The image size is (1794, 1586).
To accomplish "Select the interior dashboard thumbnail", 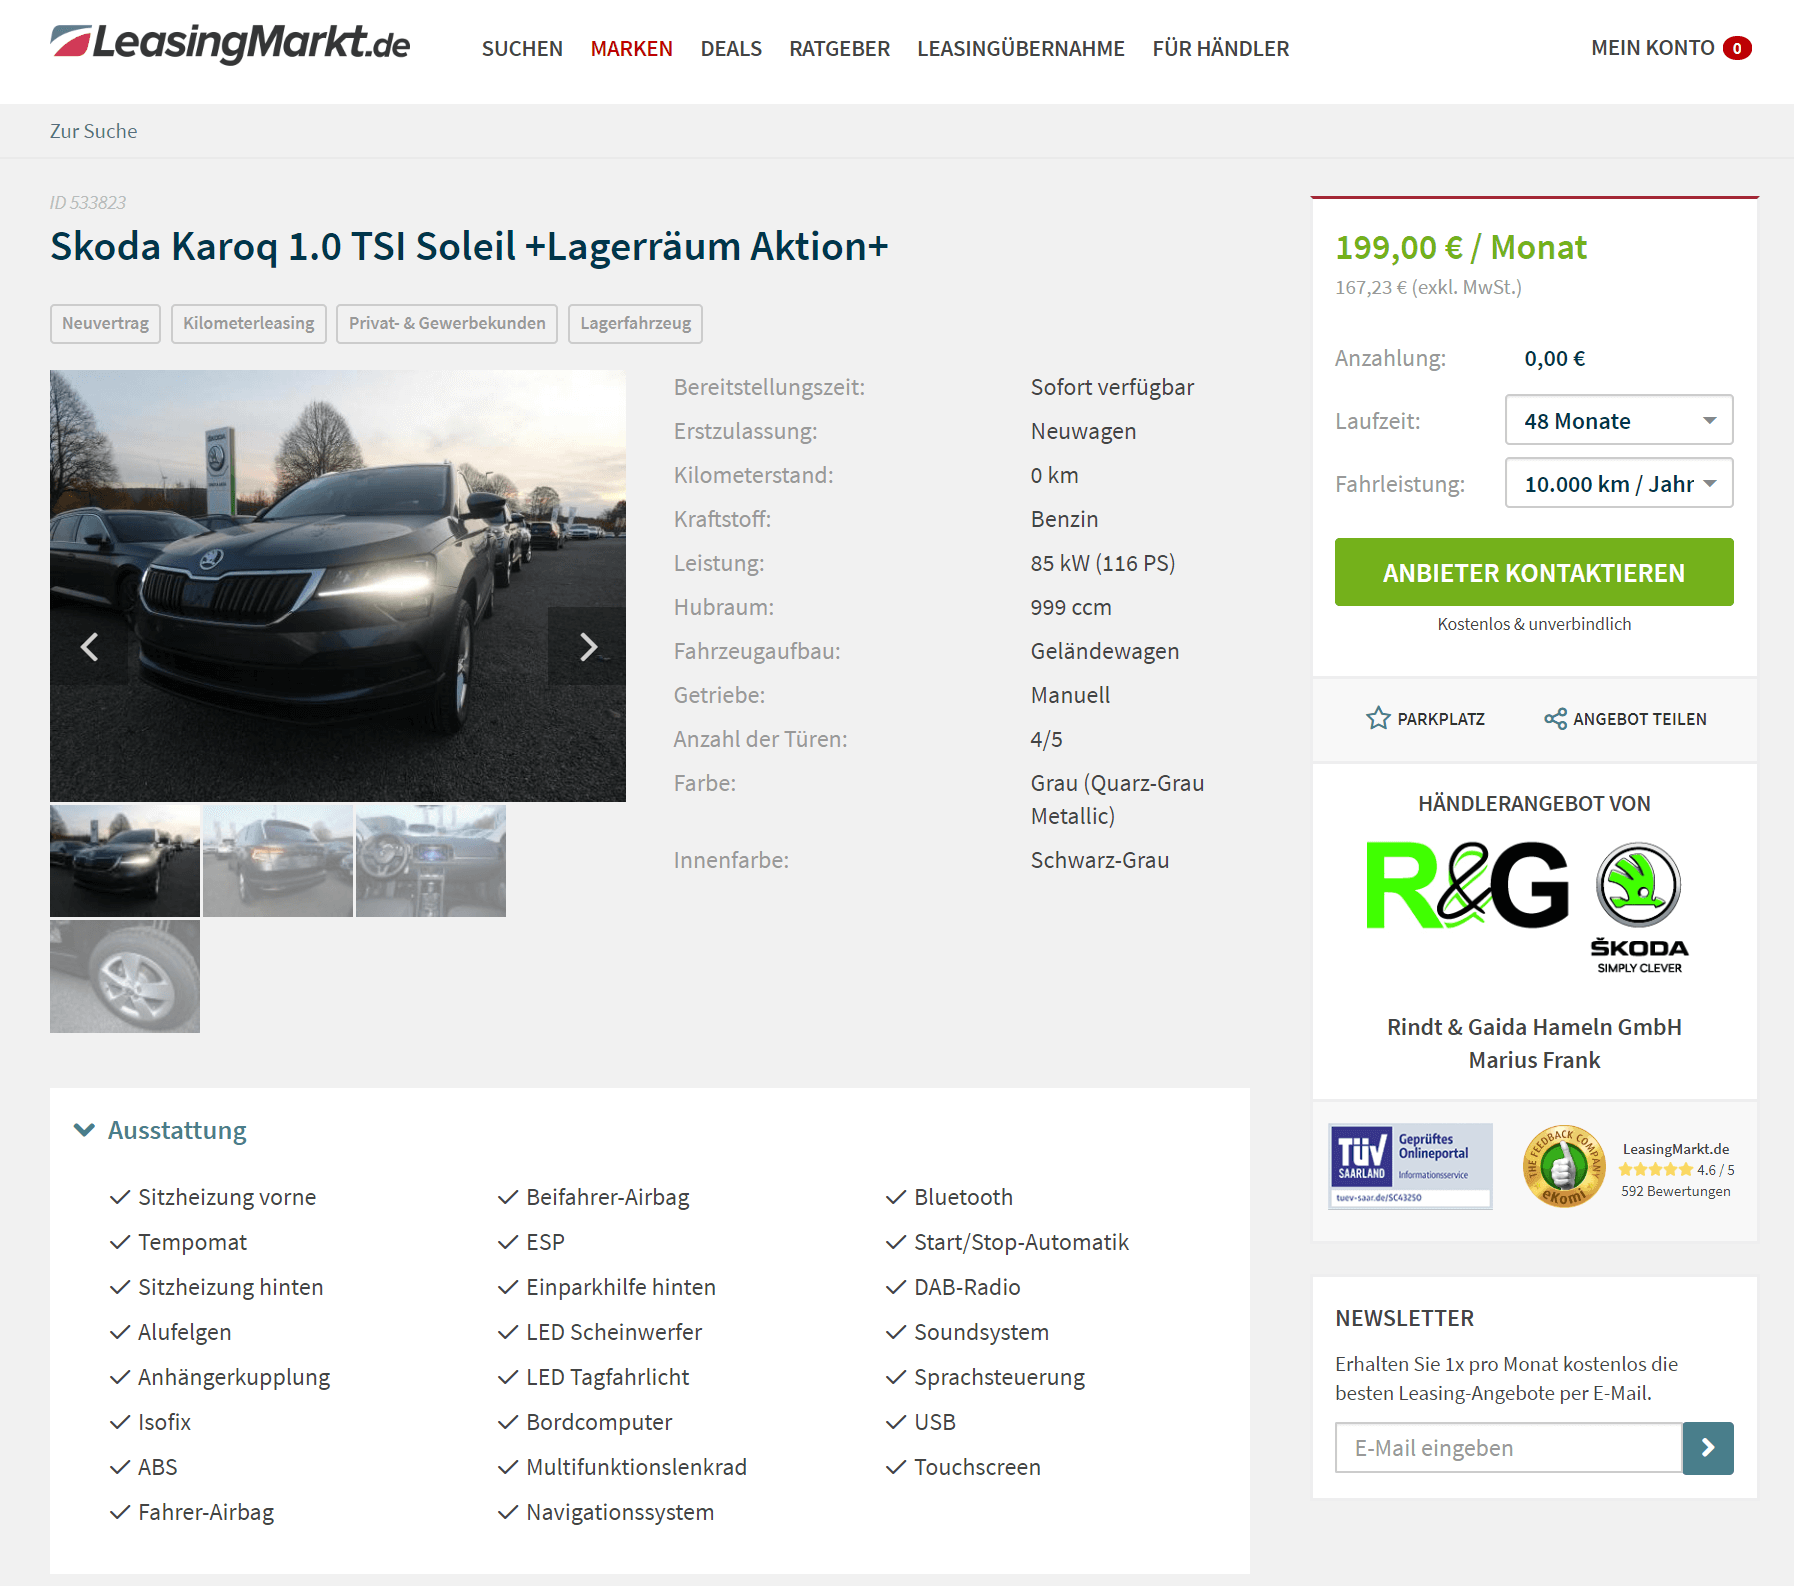I will point(431,861).
